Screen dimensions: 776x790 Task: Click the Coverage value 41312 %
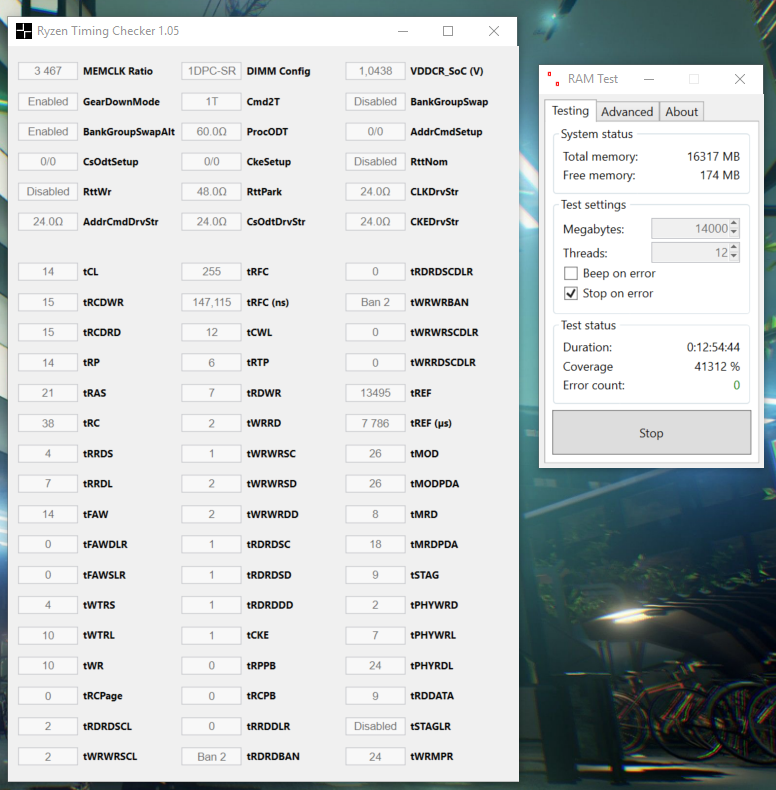pos(717,366)
